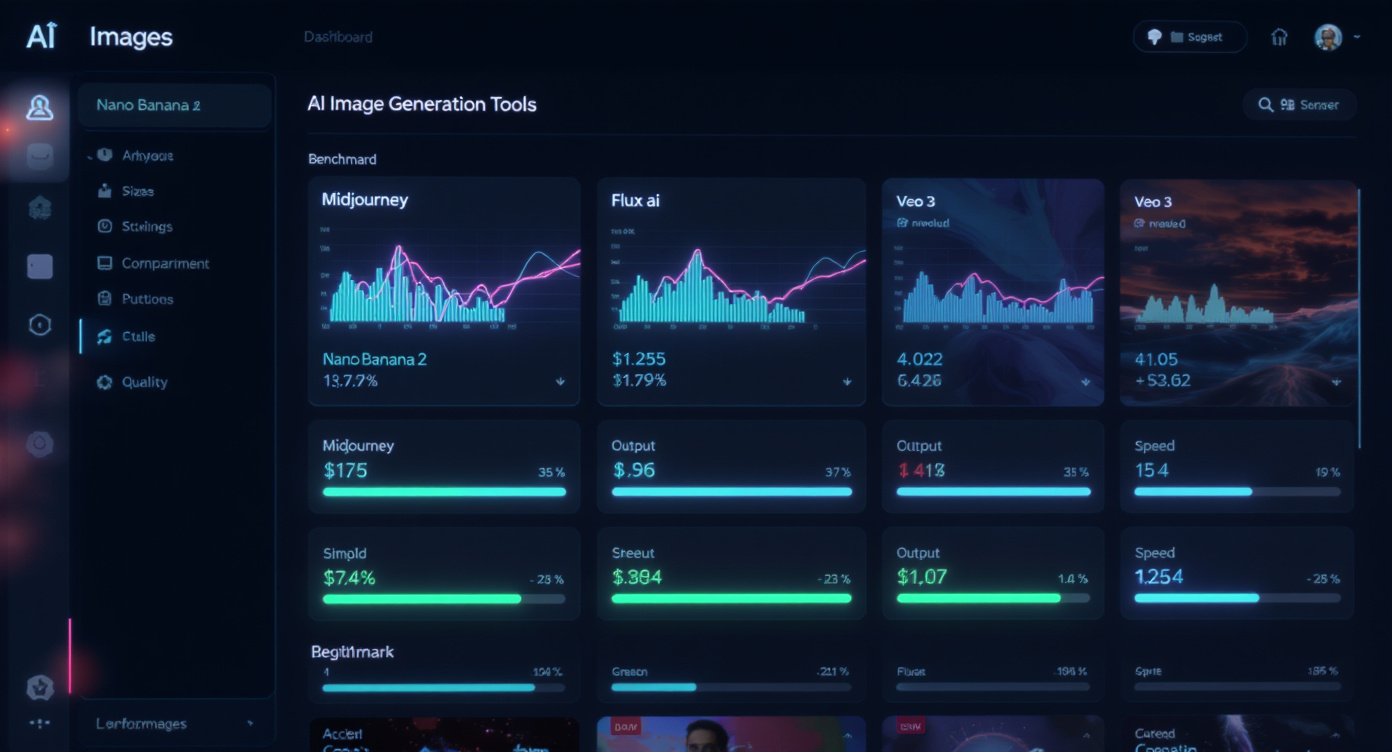Select the Settings clock icon in sidebar
Screen dimensions: 1392x752
104,226
